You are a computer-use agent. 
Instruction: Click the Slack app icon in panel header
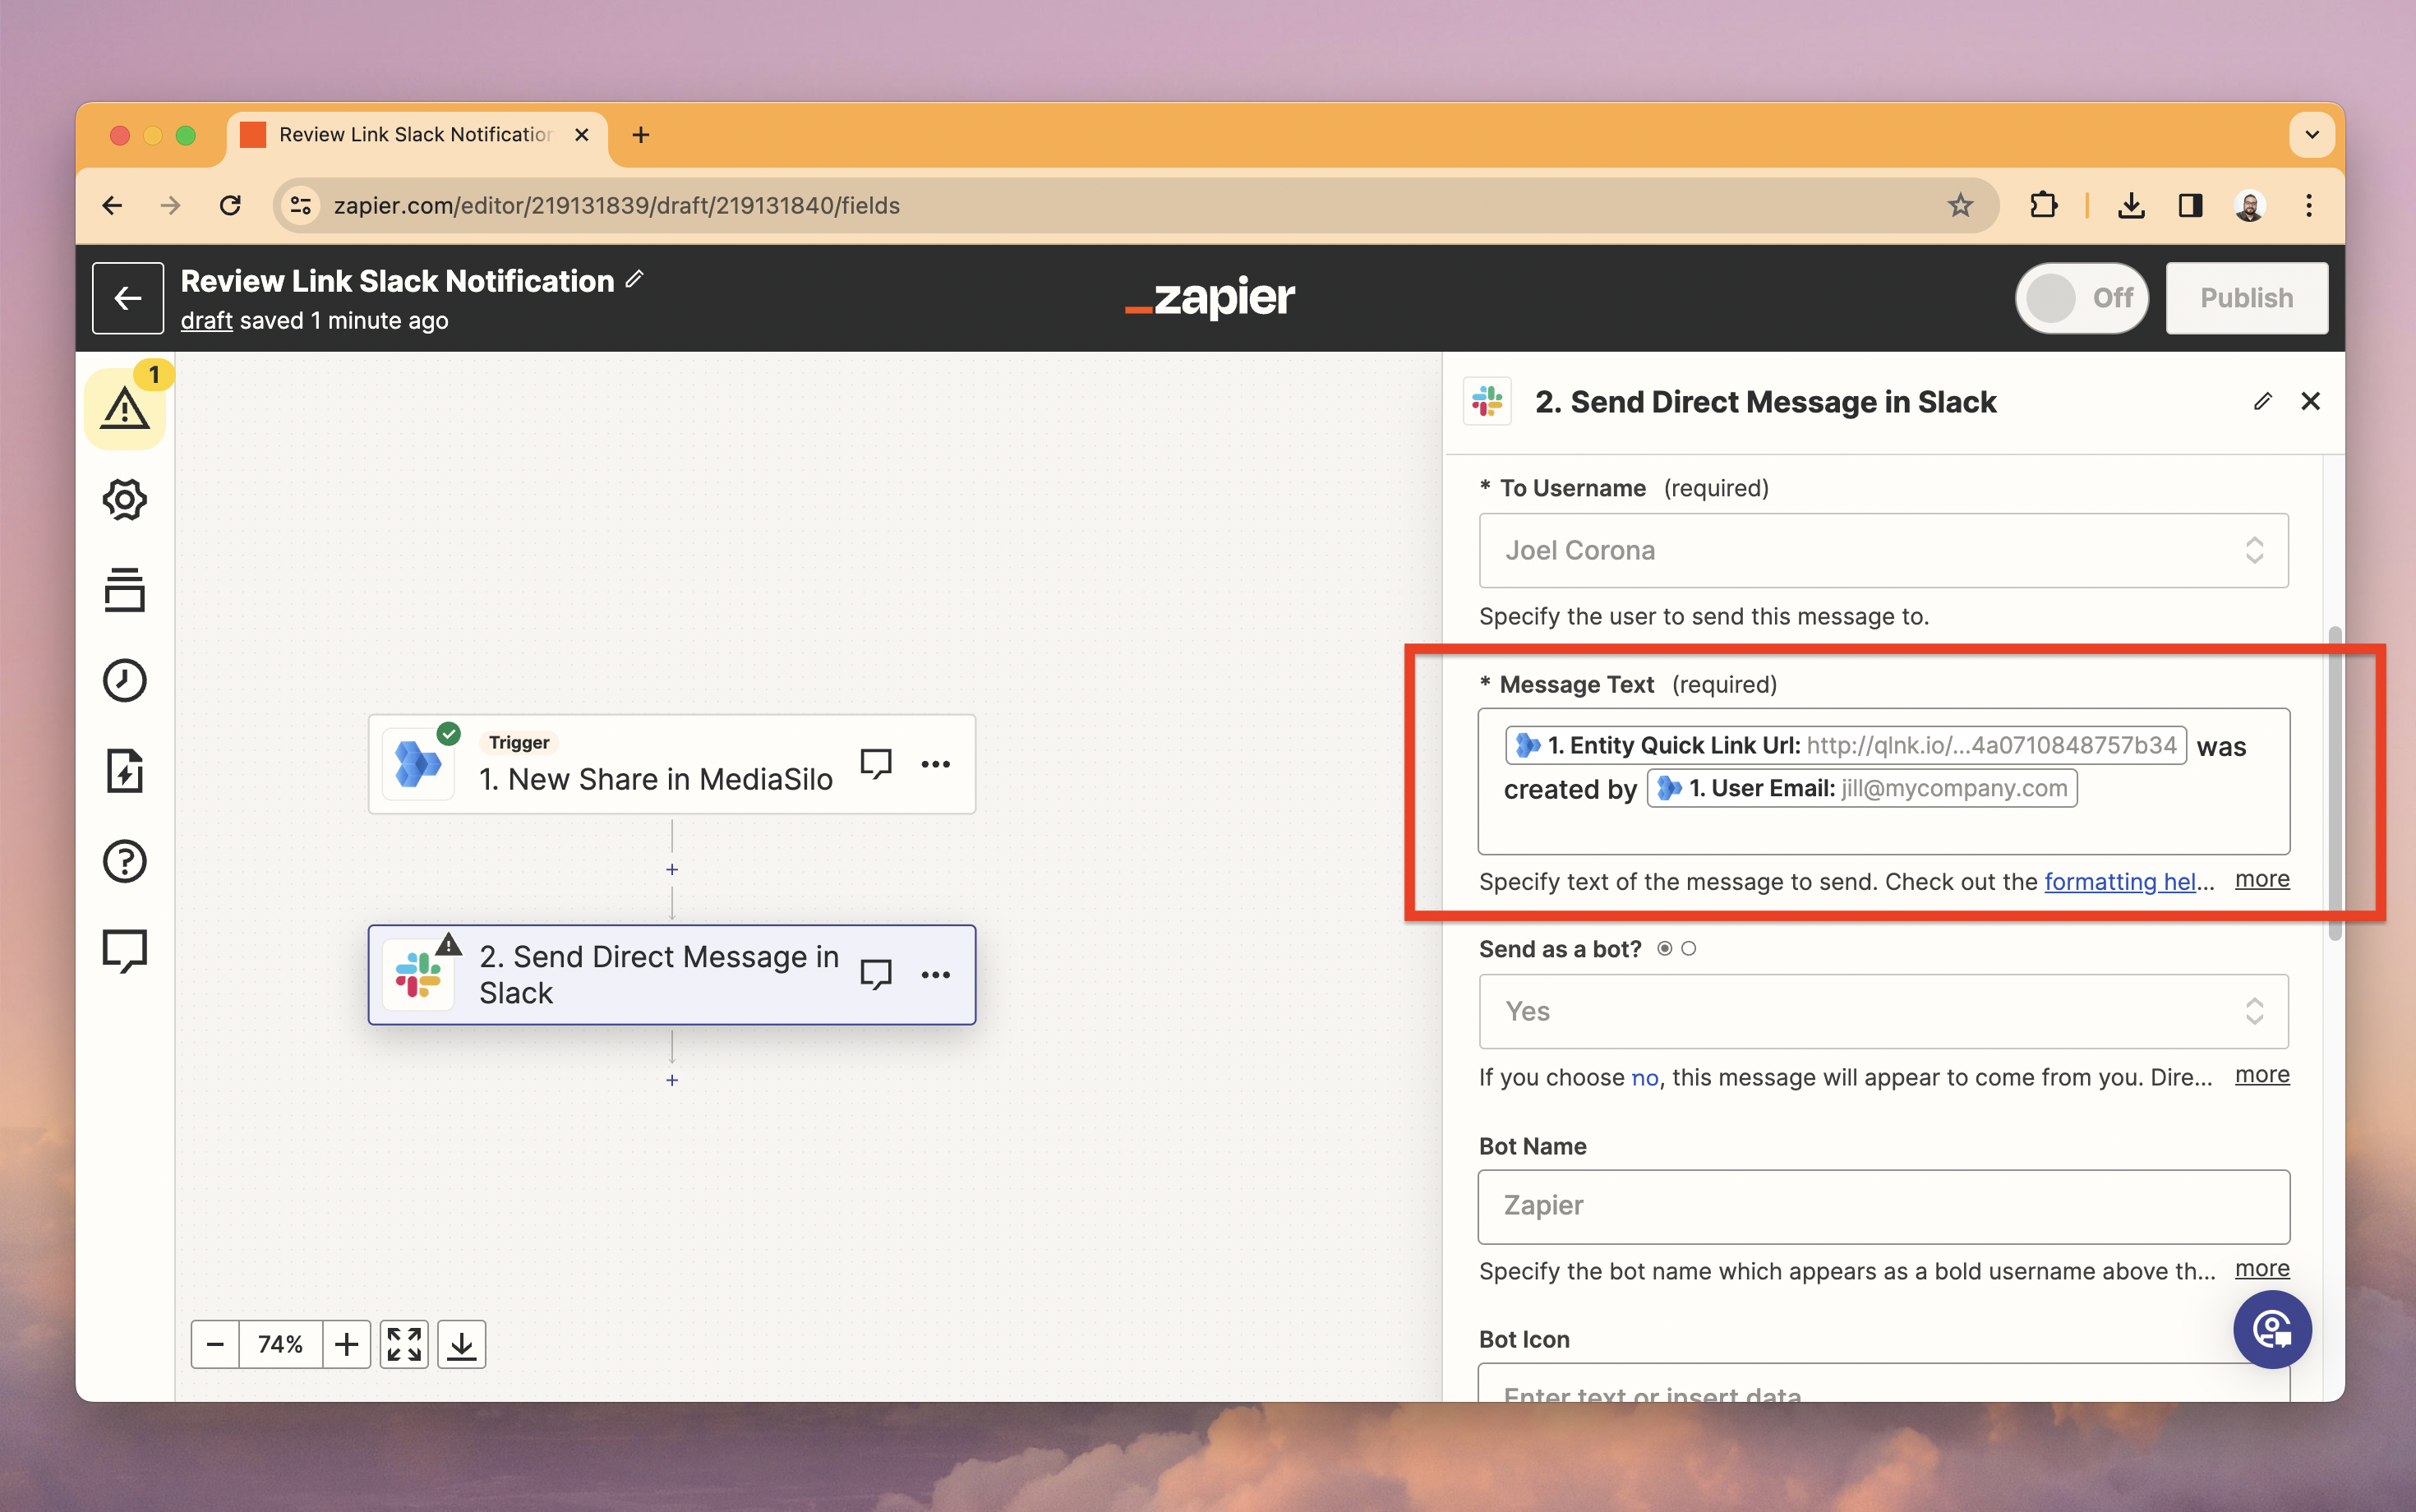[1487, 401]
